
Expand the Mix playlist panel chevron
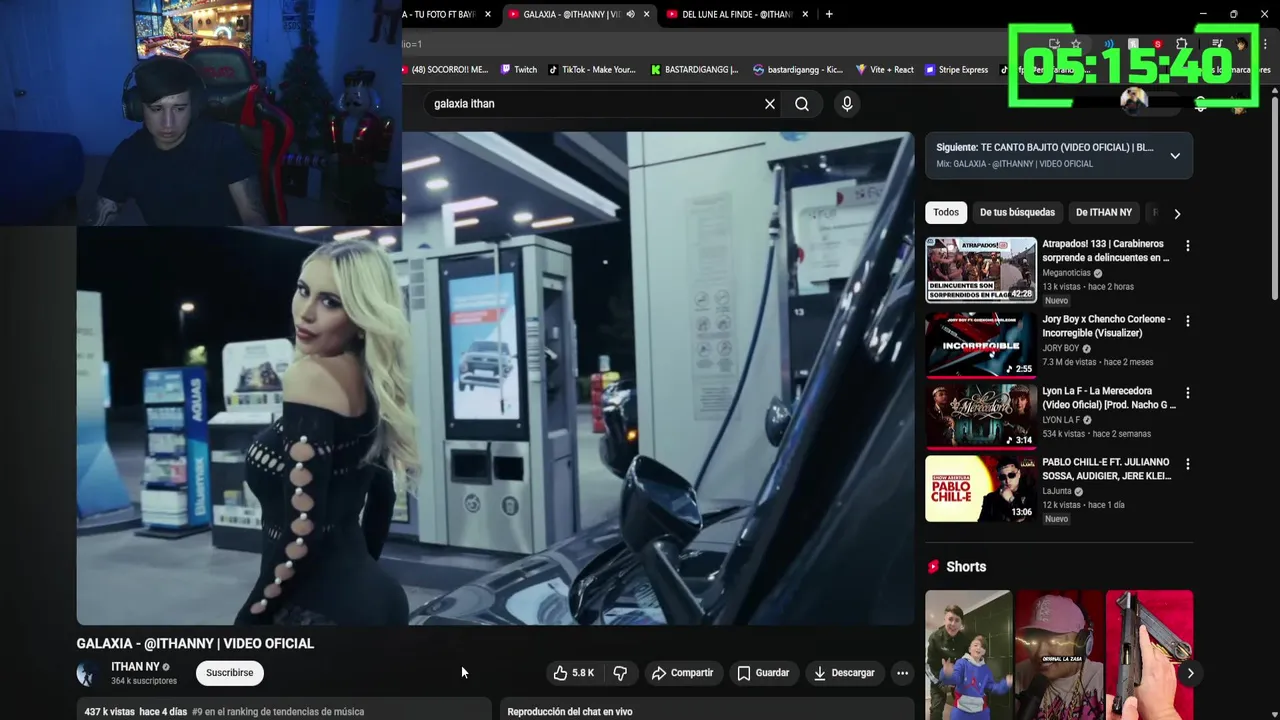(x=1175, y=156)
